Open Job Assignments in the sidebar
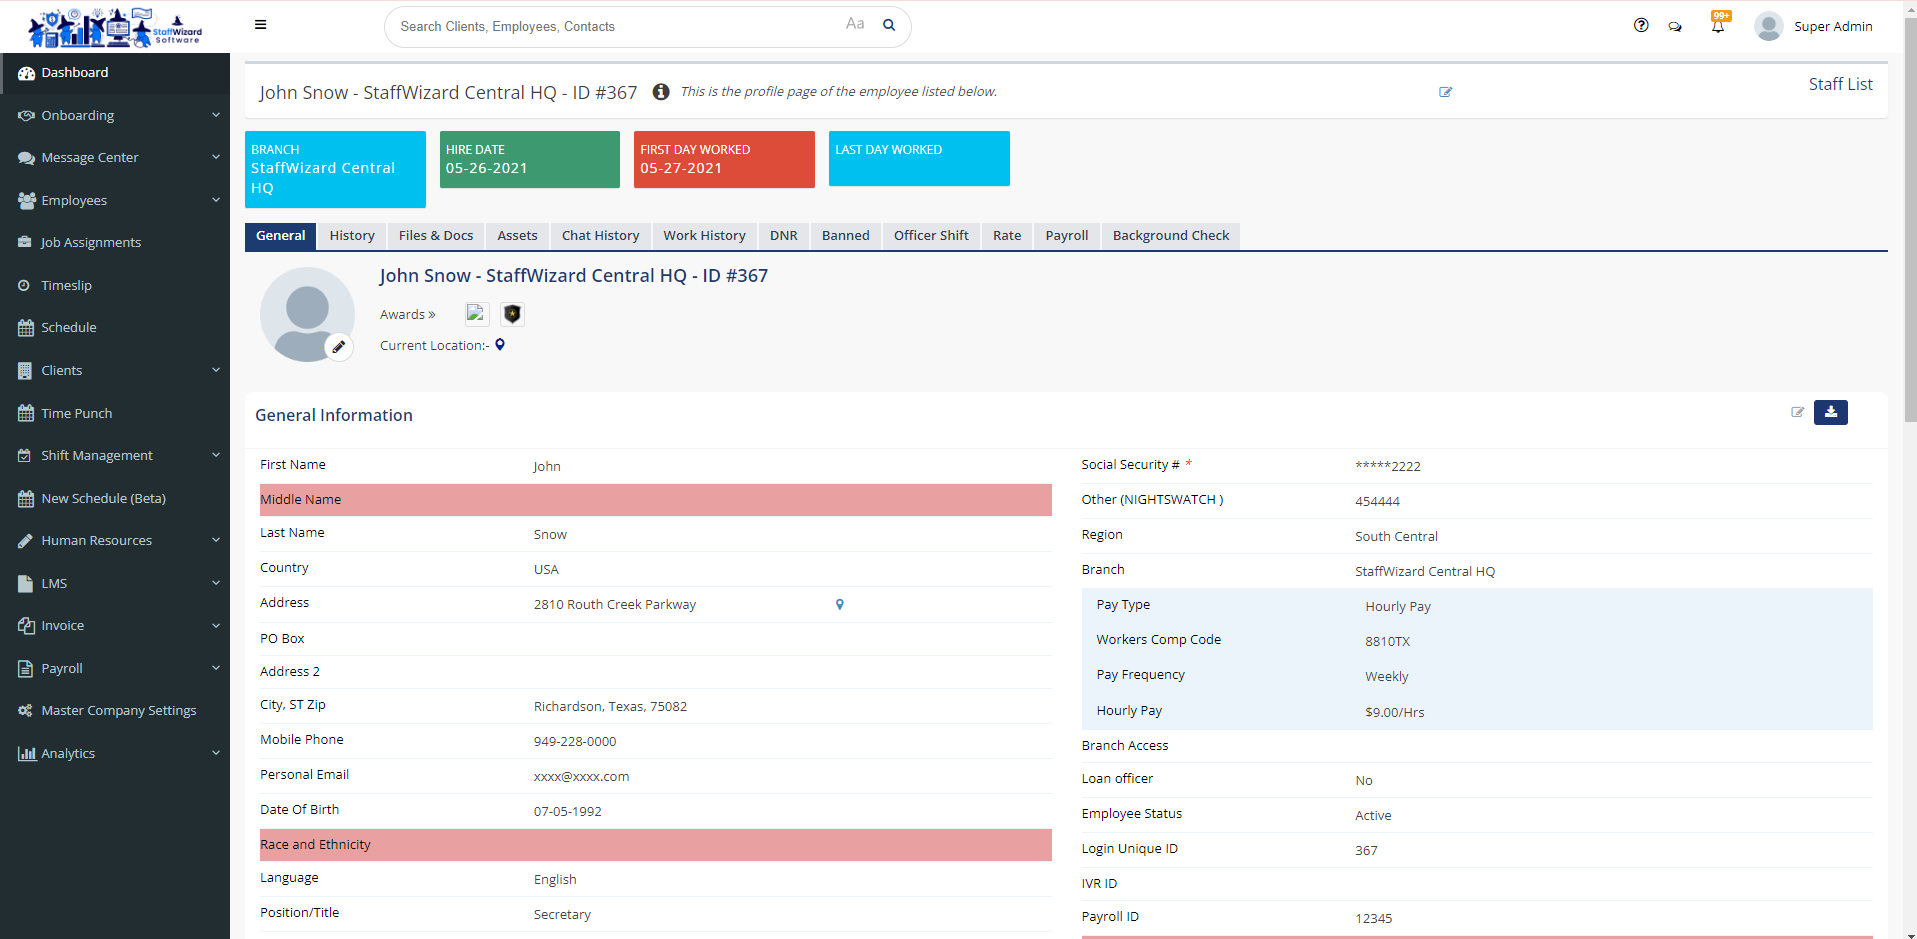This screenshot has width=1917, height=939. pyautogui.click(x=91, y=243)
